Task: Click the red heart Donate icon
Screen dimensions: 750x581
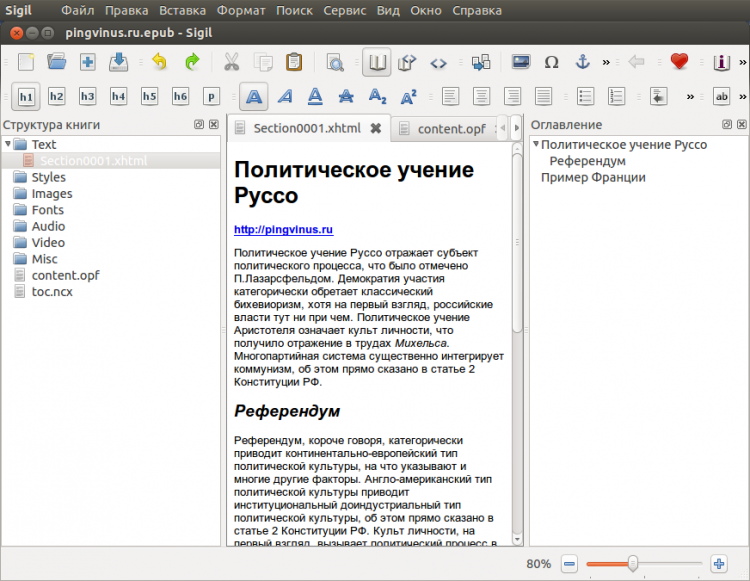Action: point(680,62)
